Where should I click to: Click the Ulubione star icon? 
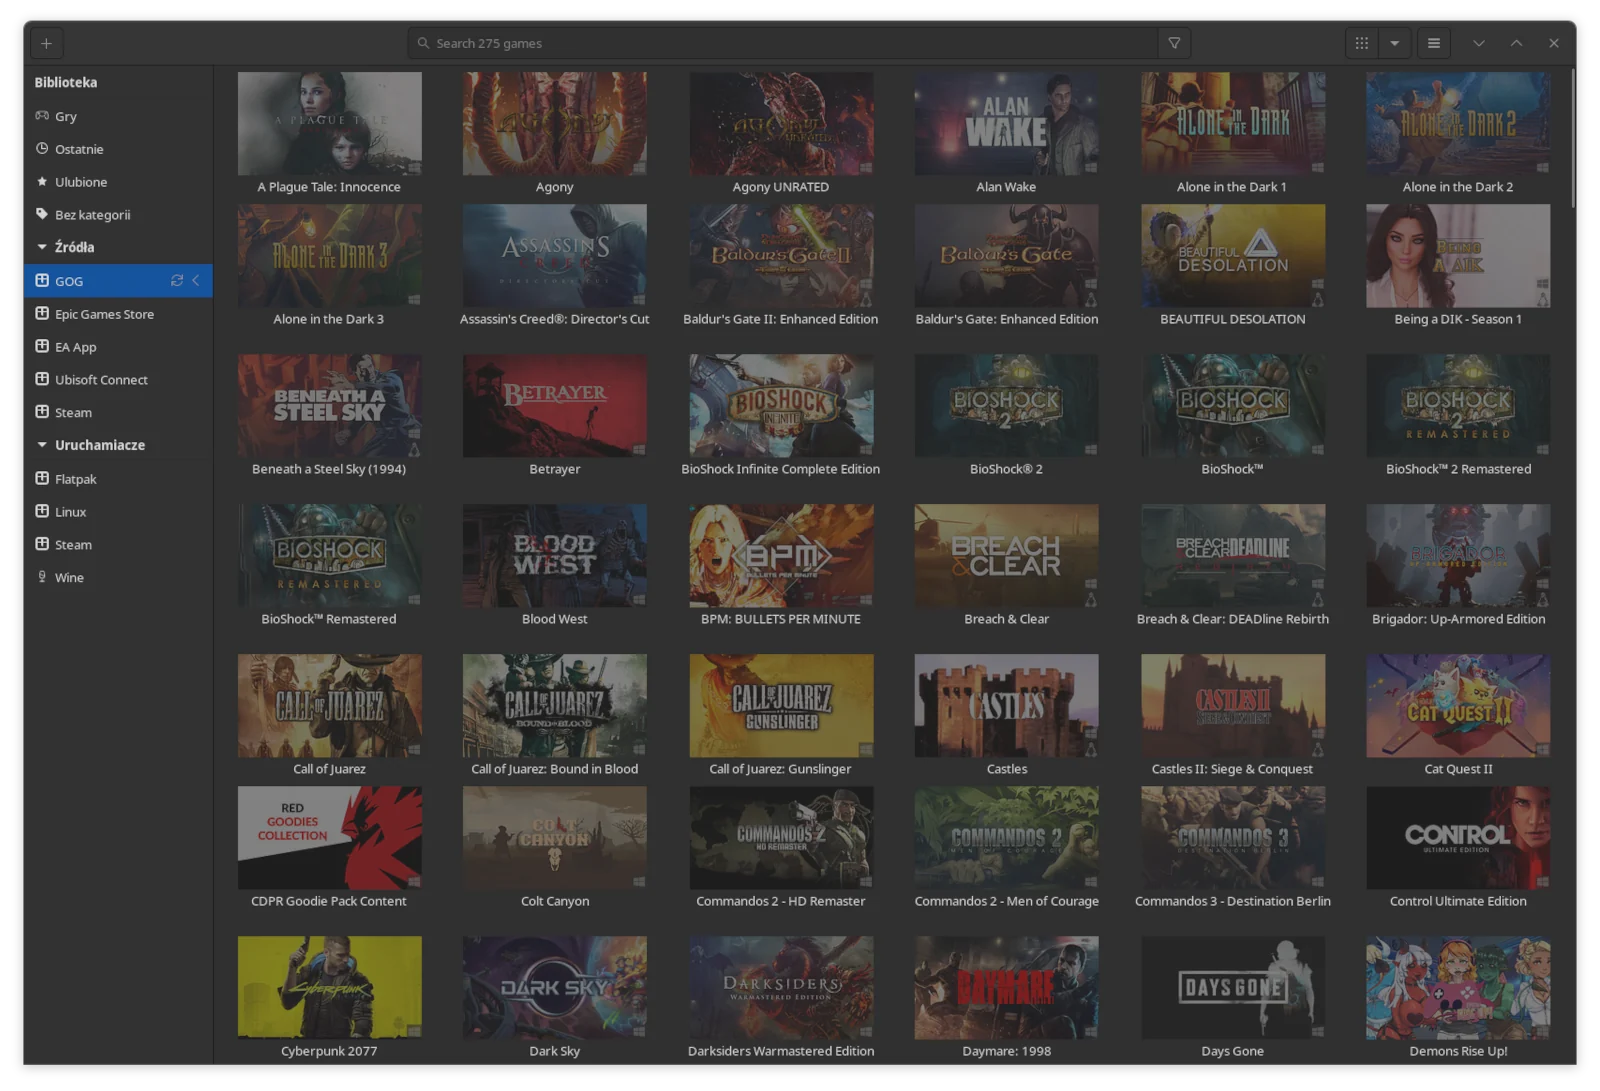pos(42,182)
